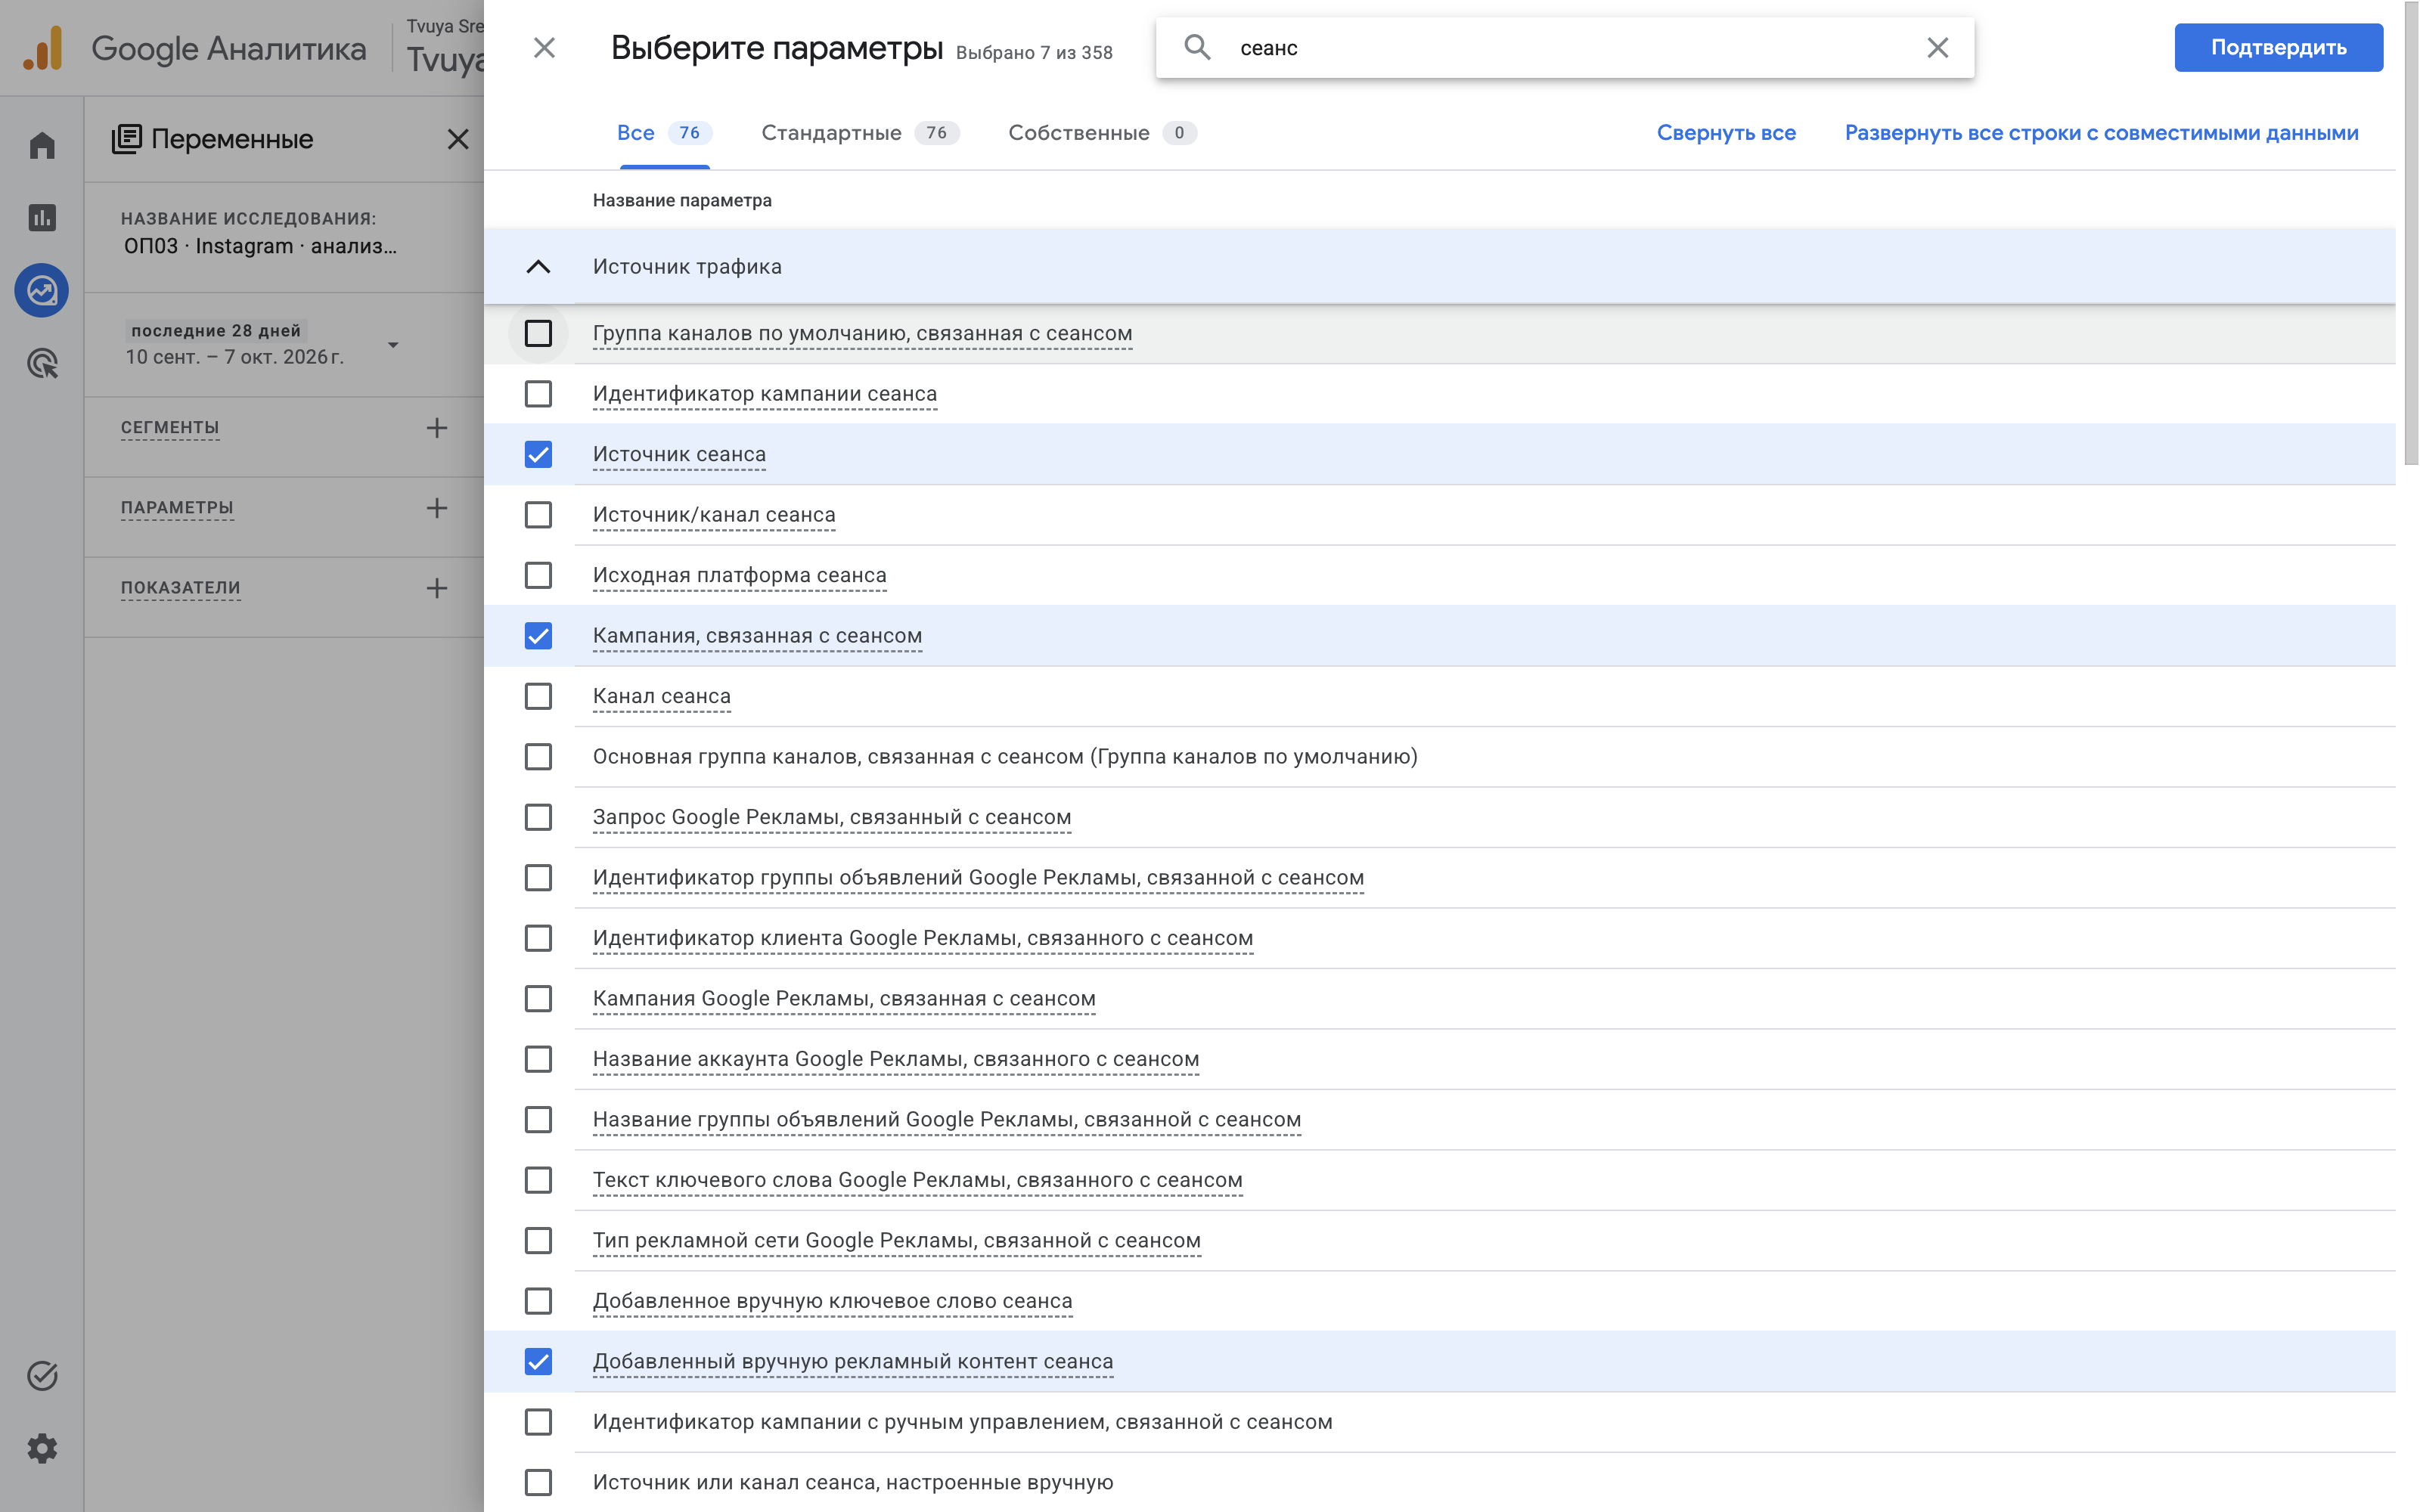Check Идентификатор кампании сеанса
The image size is (2420, 1512).
pyautogui.click(x=538, y=394)
